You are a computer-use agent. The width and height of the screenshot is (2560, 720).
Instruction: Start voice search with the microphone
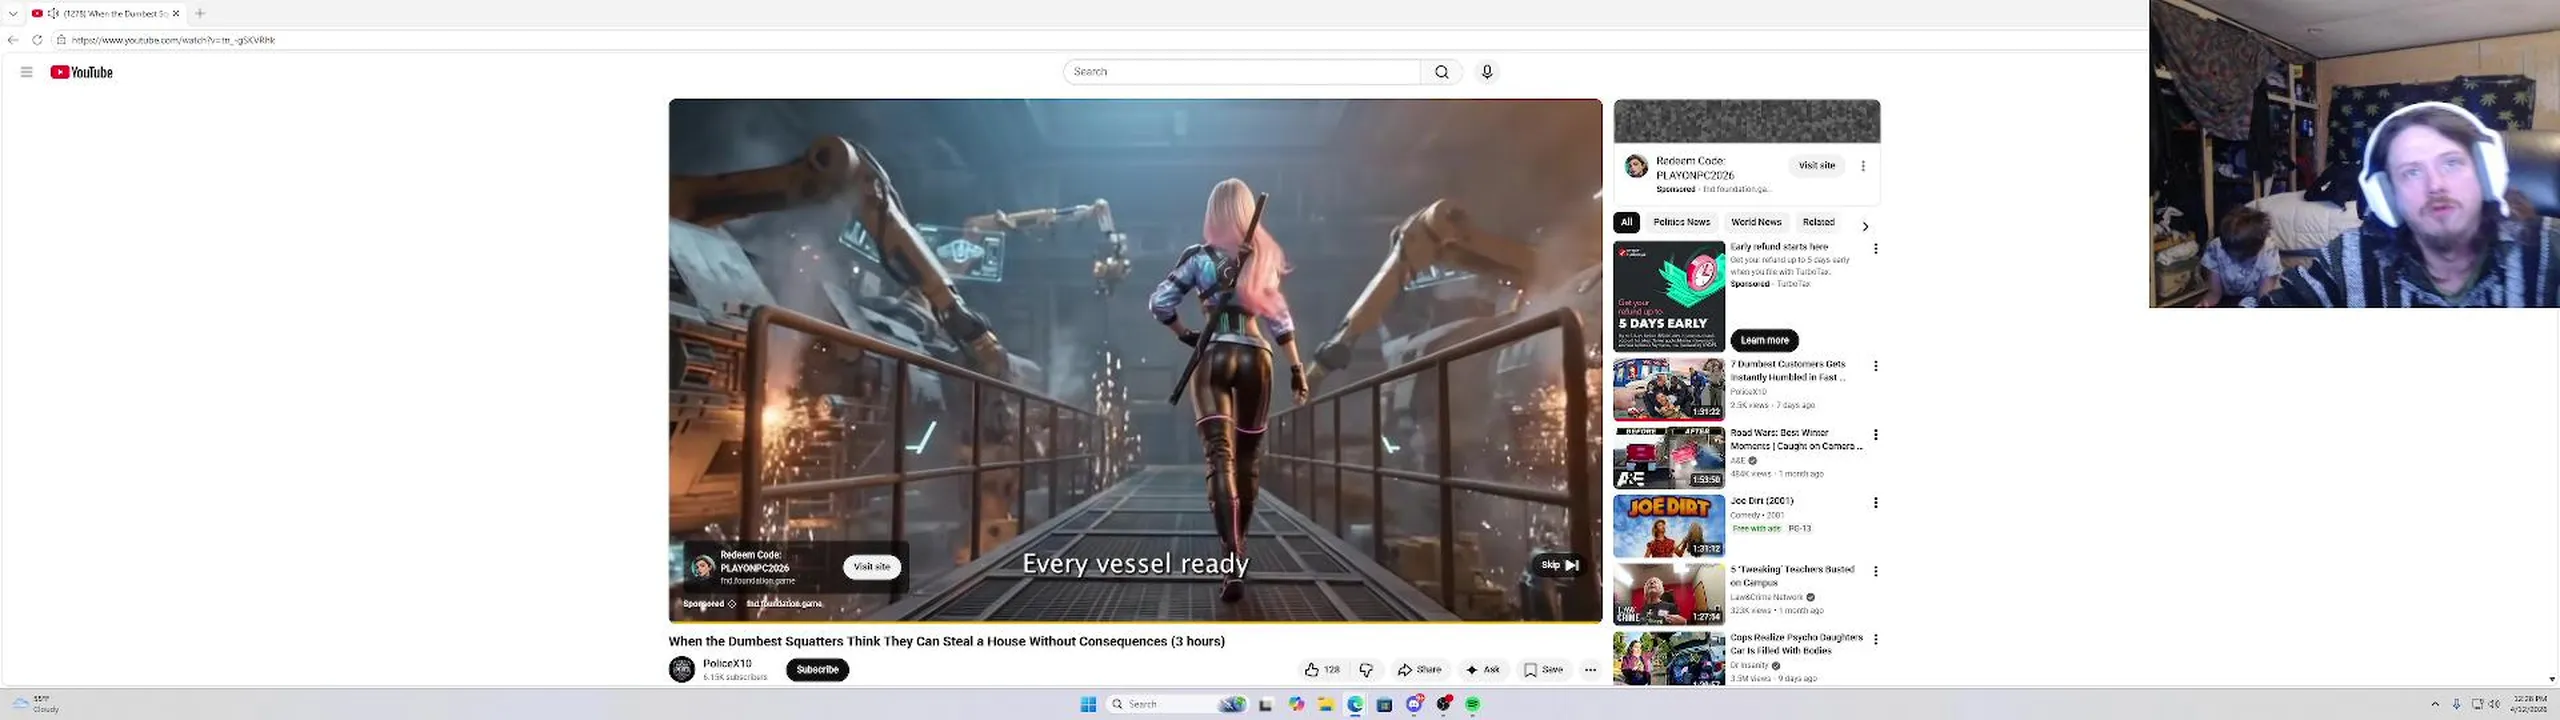click(1487, 72)
